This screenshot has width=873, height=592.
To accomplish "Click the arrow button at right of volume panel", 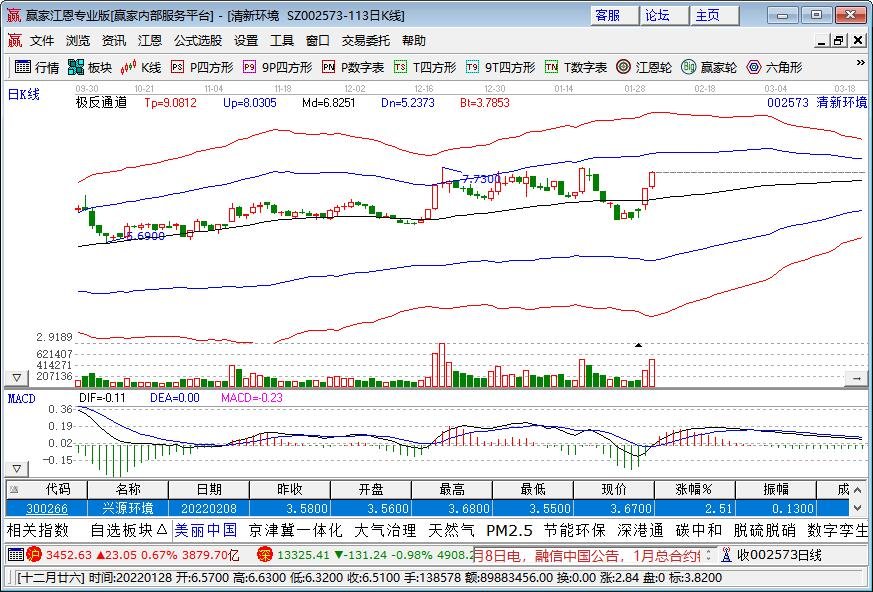I will click(x=856, y=378).
